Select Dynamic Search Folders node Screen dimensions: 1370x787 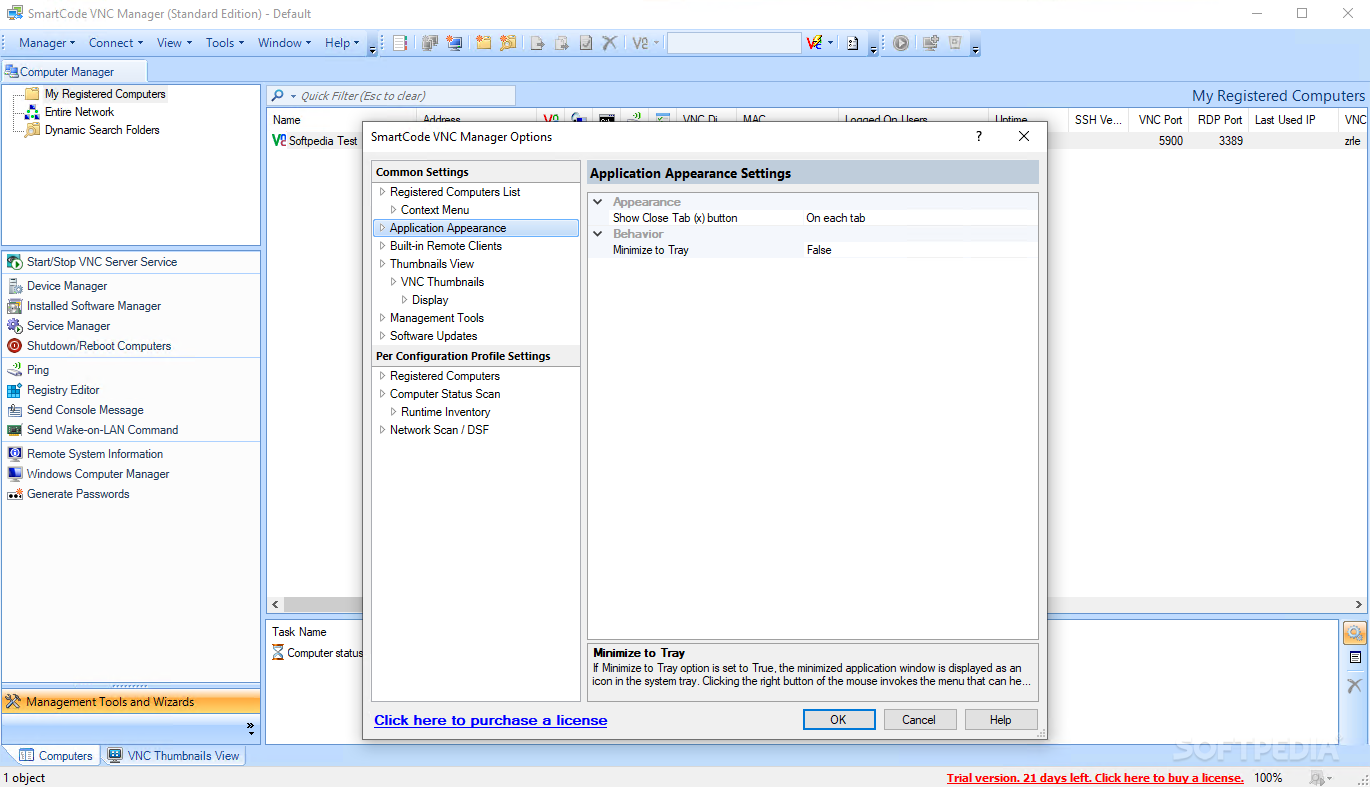point(102,130)
